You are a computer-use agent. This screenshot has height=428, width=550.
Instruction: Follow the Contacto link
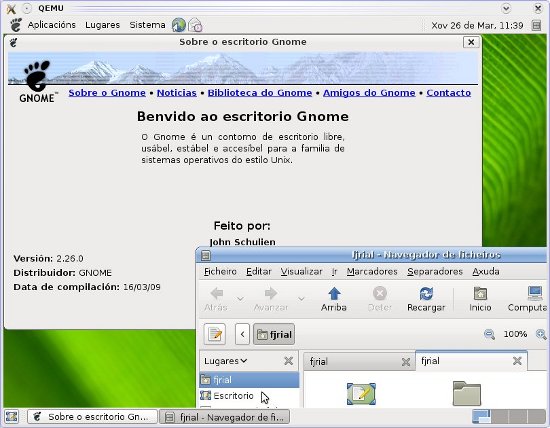(449, 93)
